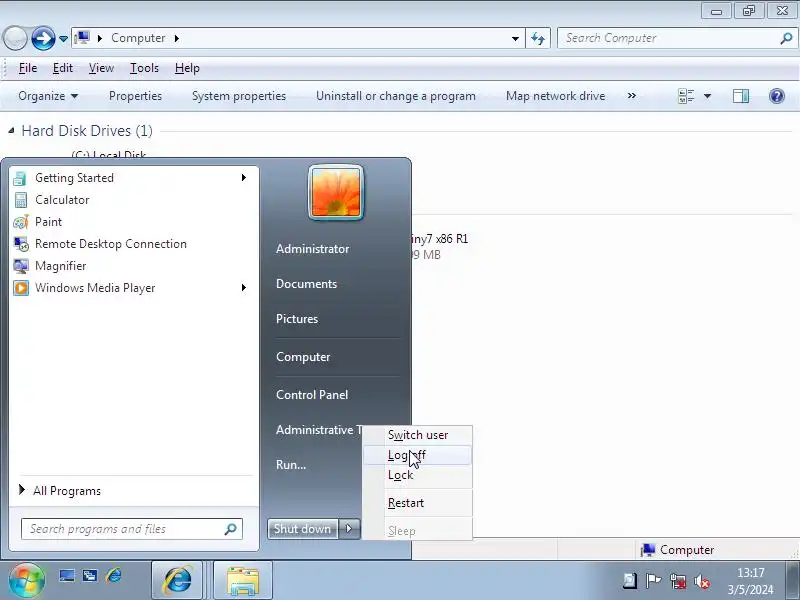Open Run... from Start menu
800x600 pixels.
[291, 464]
